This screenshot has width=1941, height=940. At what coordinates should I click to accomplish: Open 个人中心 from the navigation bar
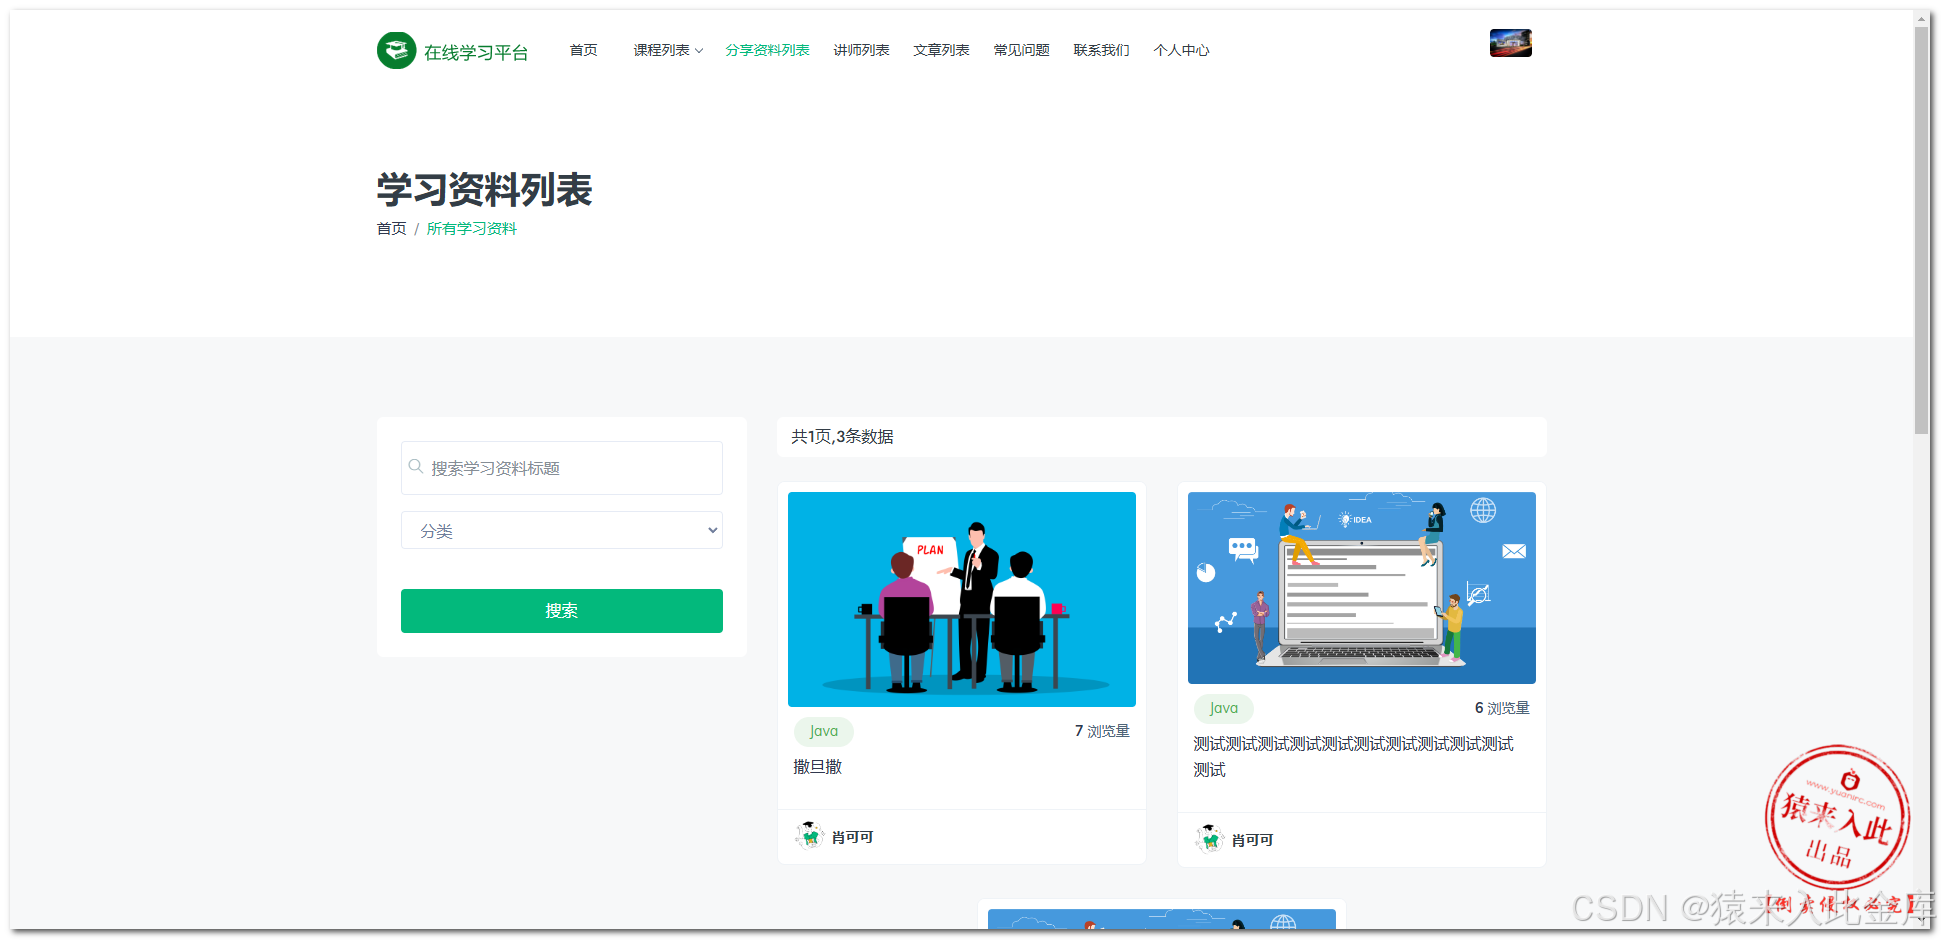pyautogui.click(x=1182, y=49)
